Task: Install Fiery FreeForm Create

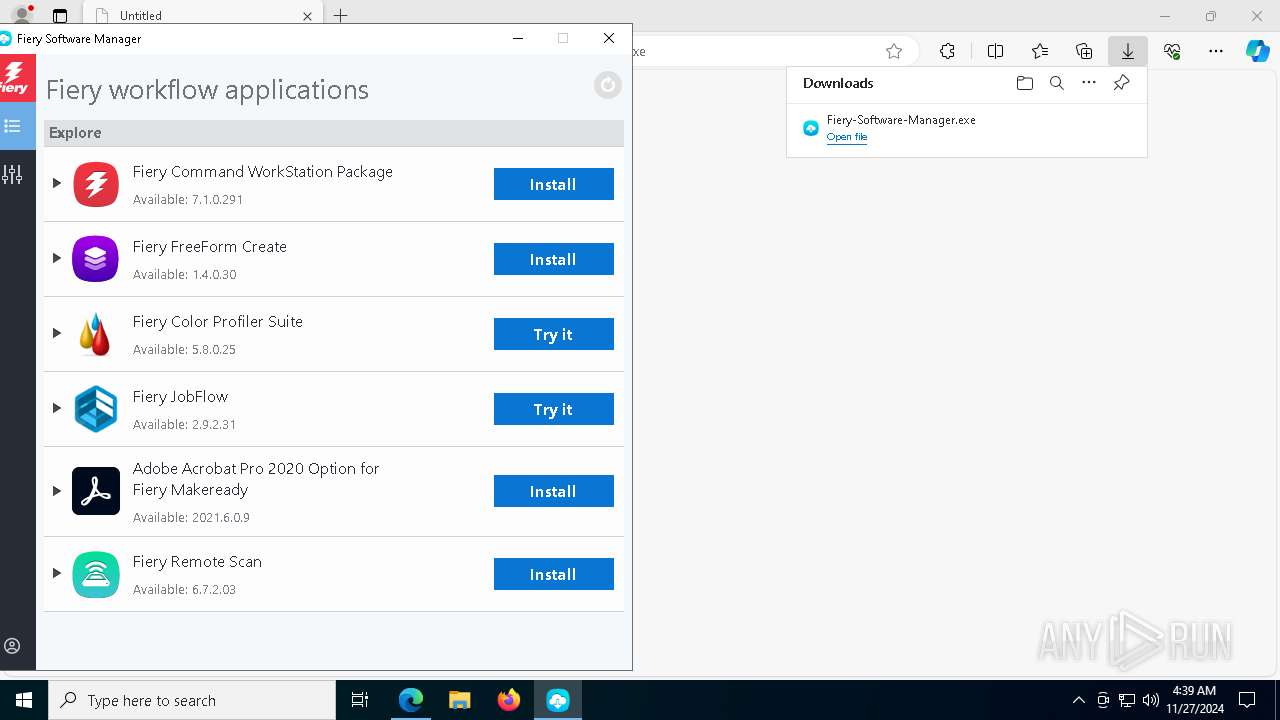Action: (x=553, y=259)
